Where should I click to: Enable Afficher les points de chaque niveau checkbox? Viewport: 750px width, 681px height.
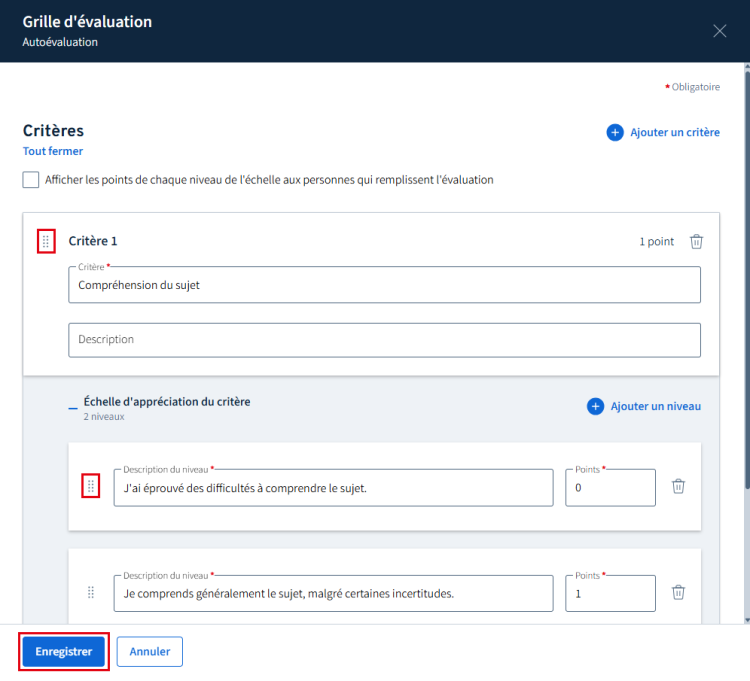click(x=31, y=180)
